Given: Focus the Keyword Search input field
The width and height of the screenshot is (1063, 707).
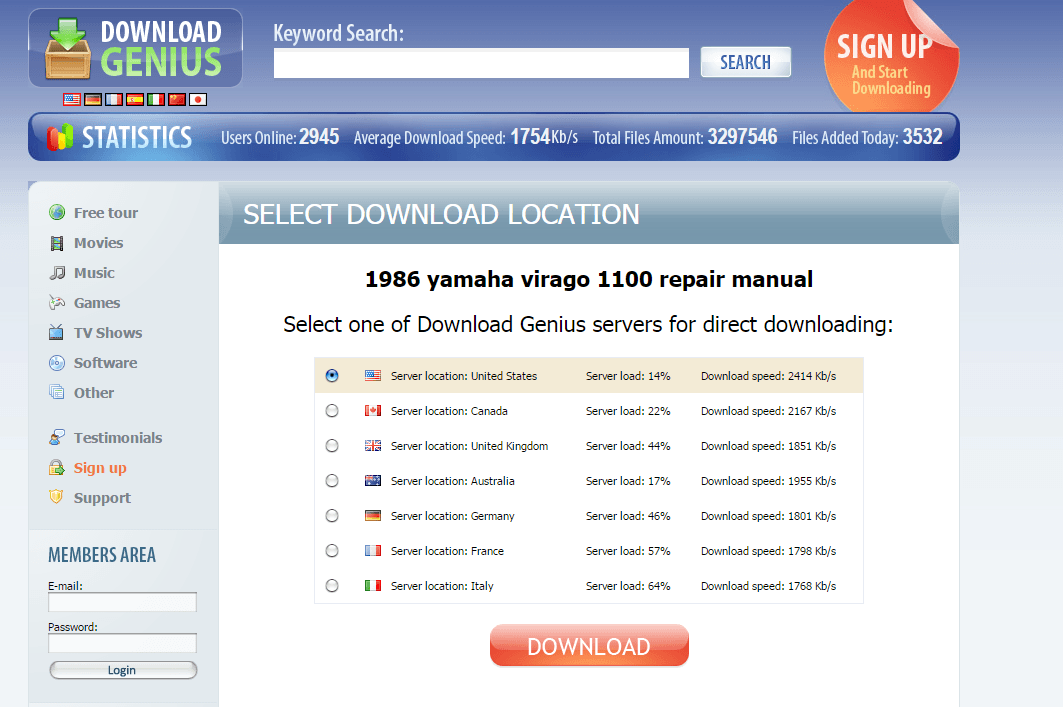Looking at the screenshot, I should (x=481, y=63).
